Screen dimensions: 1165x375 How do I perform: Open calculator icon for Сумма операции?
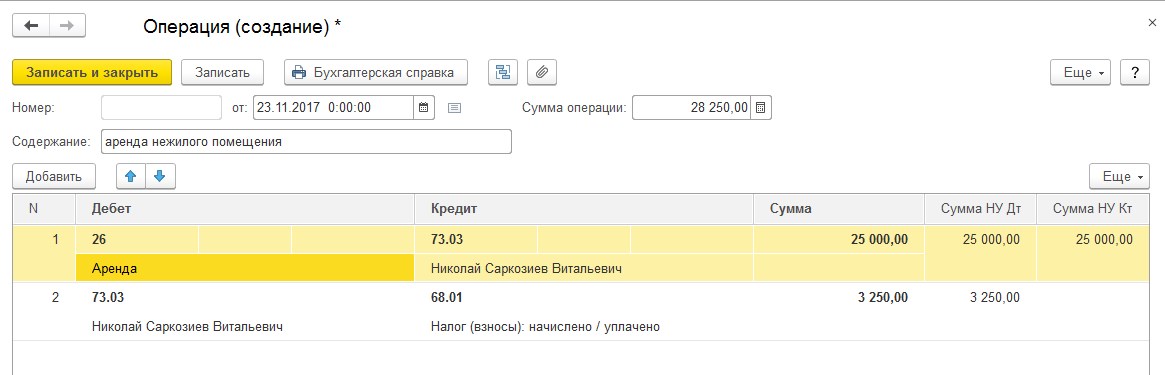[x=761, y=108]
